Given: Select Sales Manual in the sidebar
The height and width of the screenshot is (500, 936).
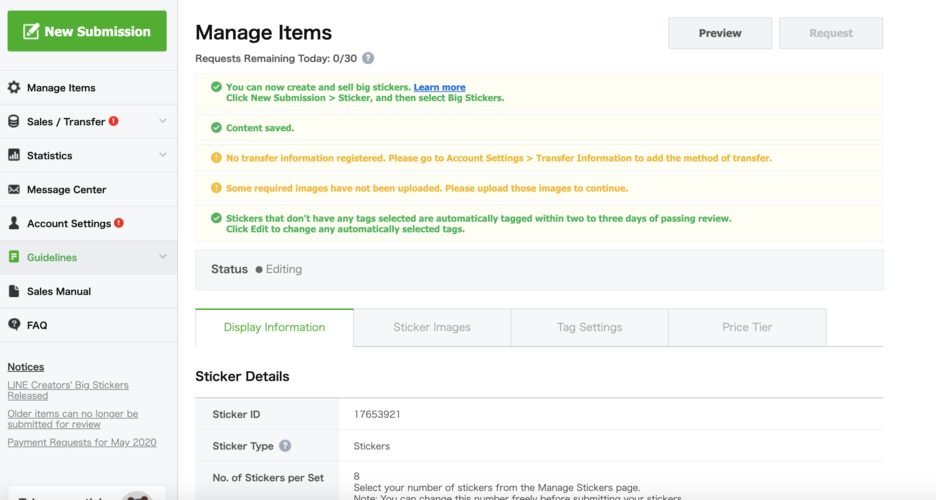Looking at the screenshot, I should pos(88,291).
